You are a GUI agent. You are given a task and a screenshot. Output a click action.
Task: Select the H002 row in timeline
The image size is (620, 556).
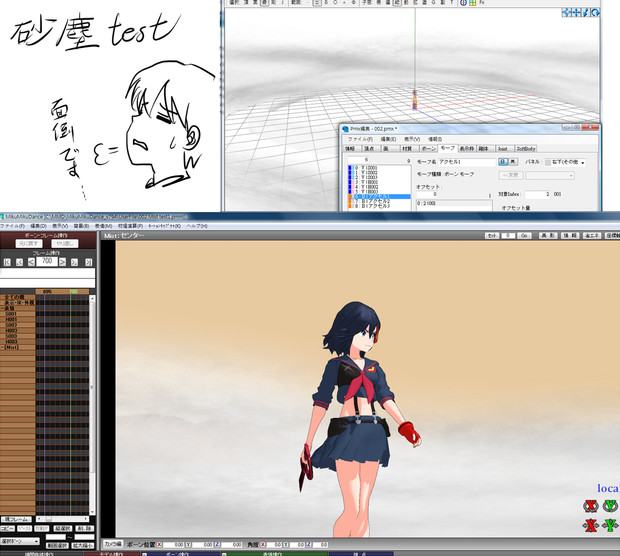tap(17, 331)
